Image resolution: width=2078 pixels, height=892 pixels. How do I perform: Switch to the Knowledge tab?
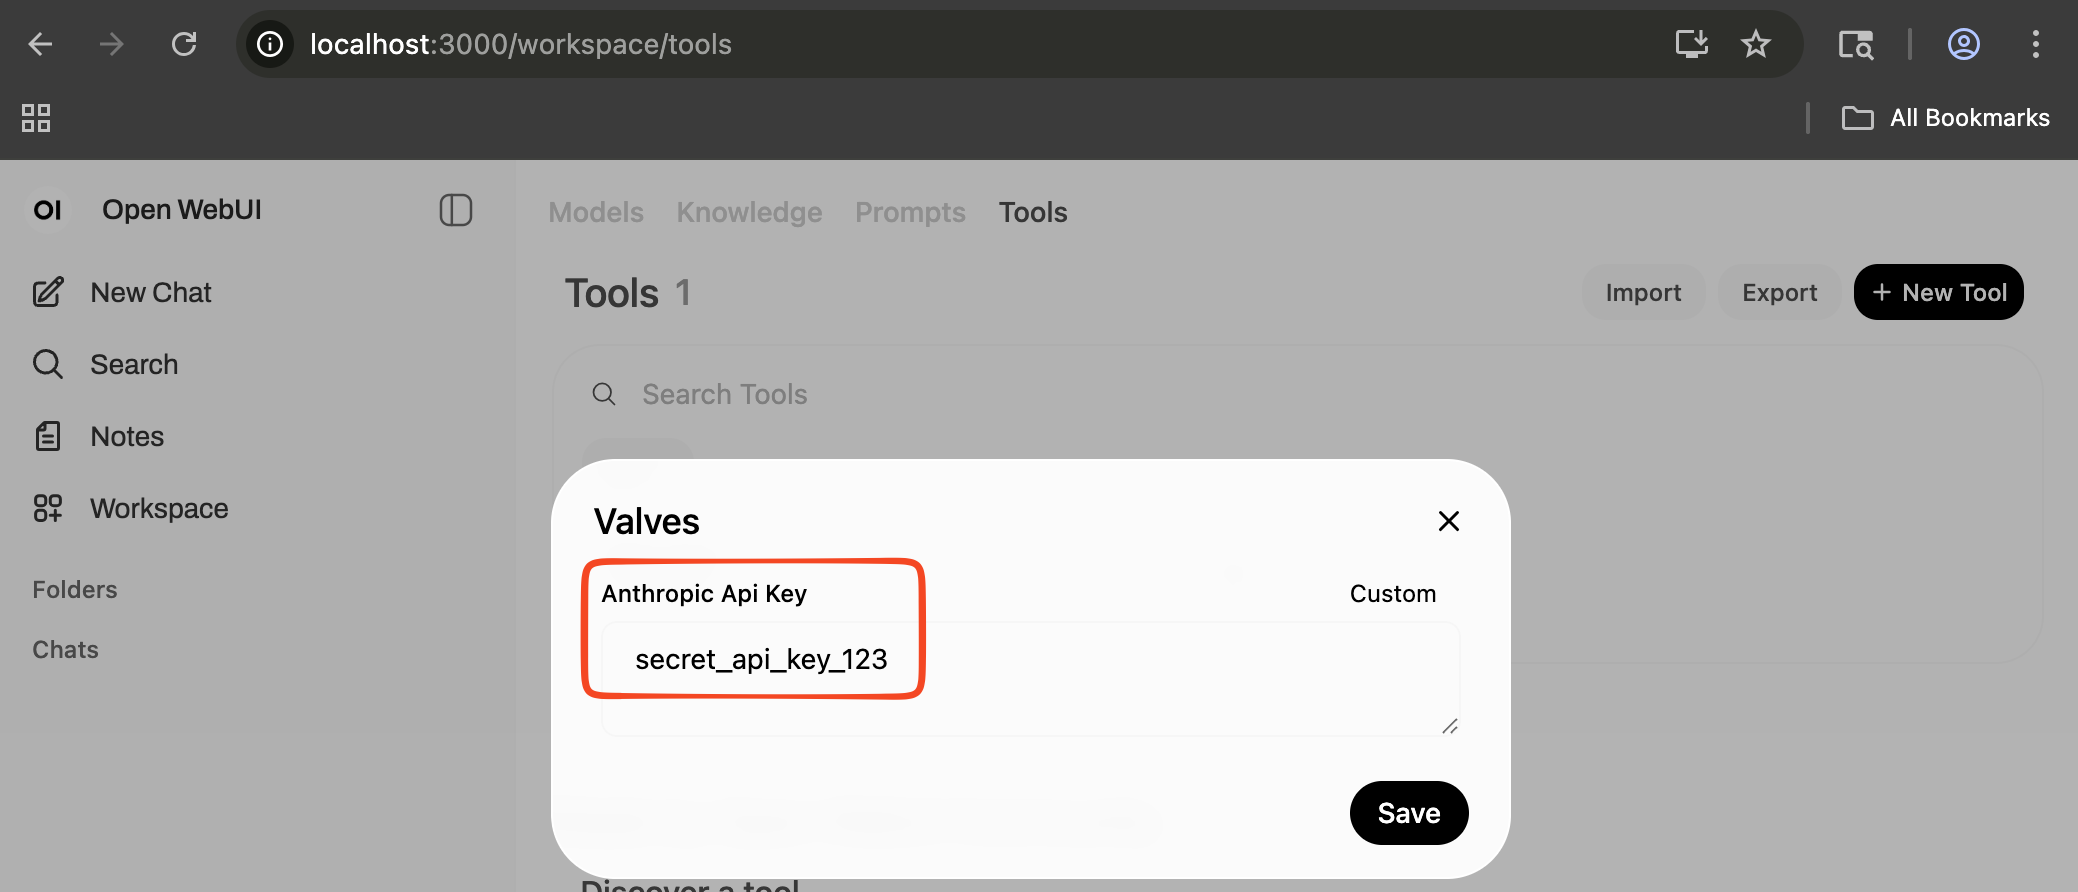(x=749, y=213)
